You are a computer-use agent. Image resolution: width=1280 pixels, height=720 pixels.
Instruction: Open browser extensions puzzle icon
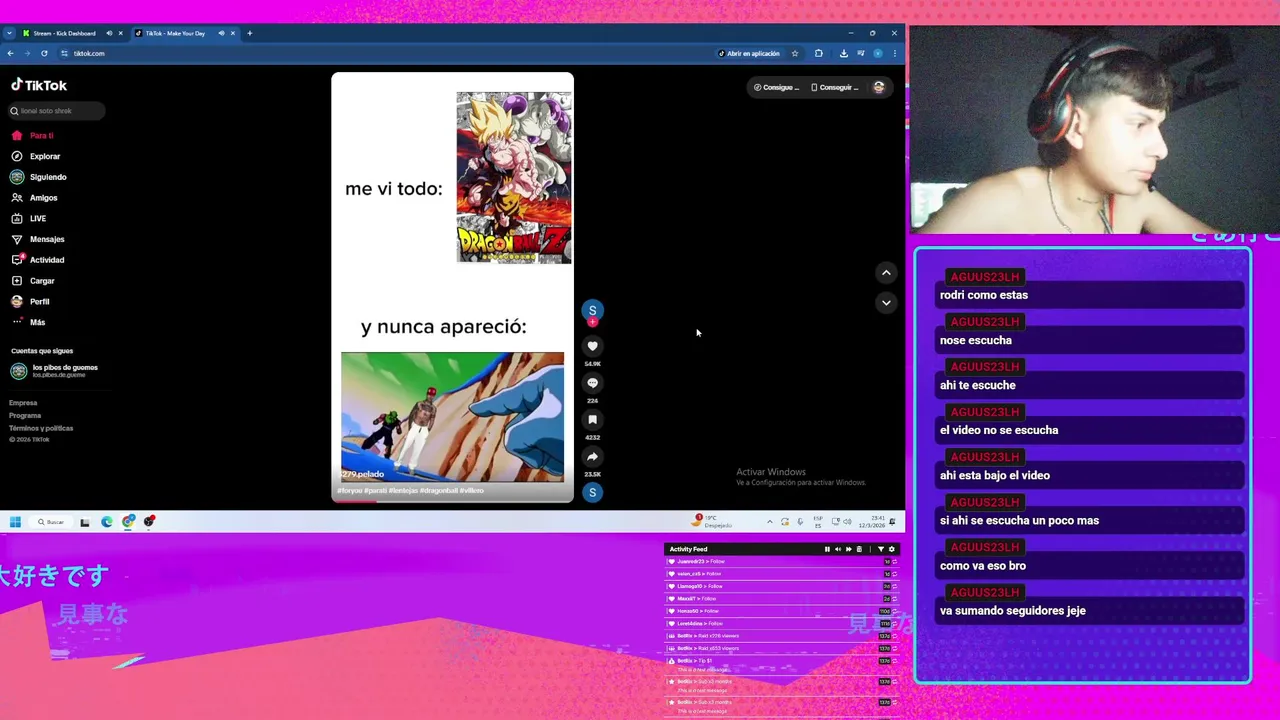[819, 53]
